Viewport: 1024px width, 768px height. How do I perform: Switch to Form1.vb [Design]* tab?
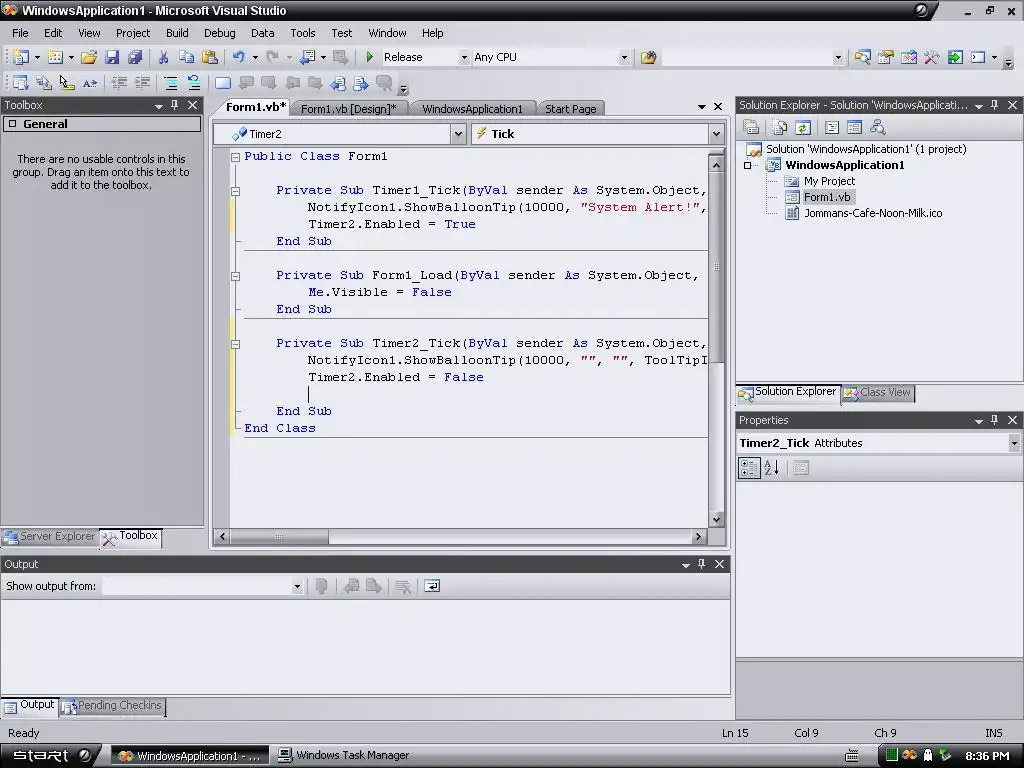point(348,108)
